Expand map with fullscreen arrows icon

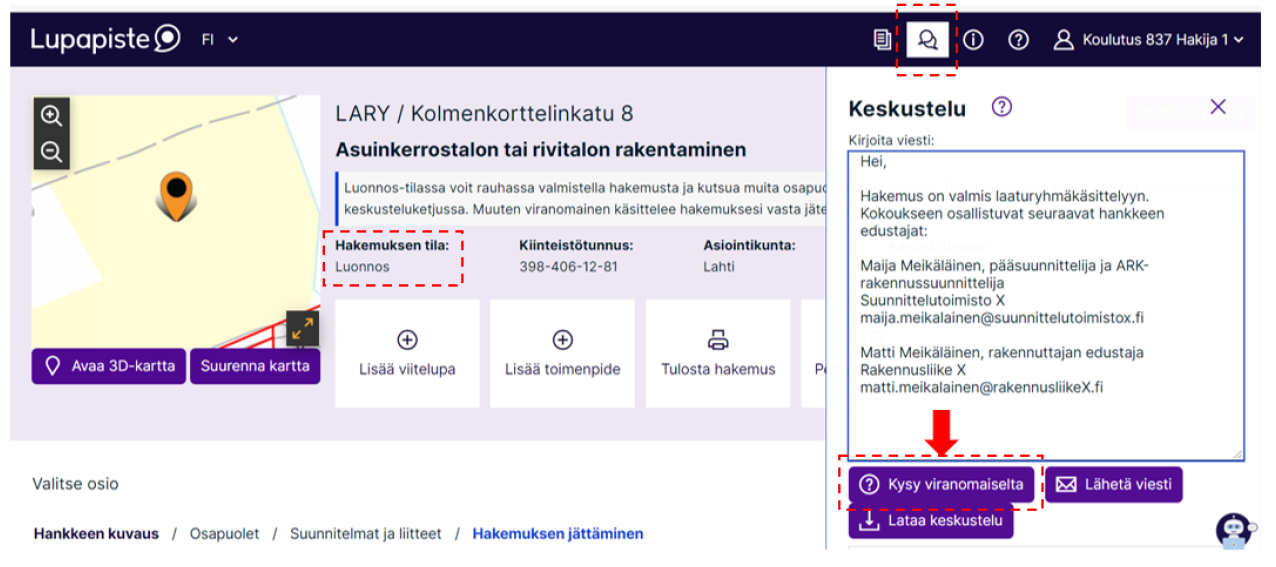303,327
